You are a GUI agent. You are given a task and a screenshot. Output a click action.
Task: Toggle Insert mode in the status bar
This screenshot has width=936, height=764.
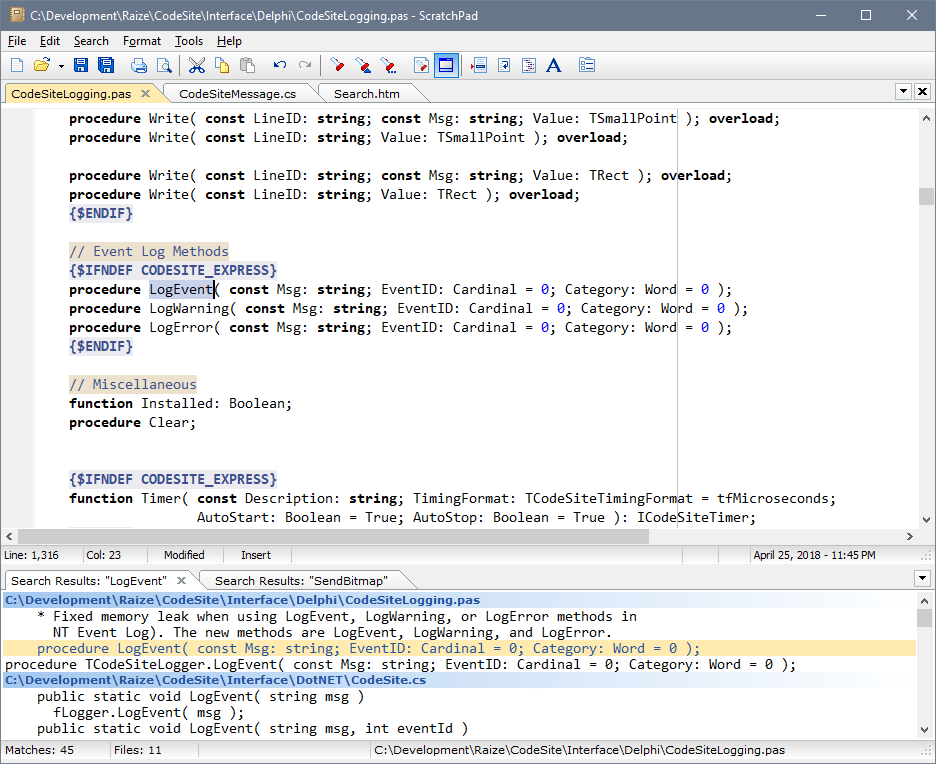tap(255, 555)
